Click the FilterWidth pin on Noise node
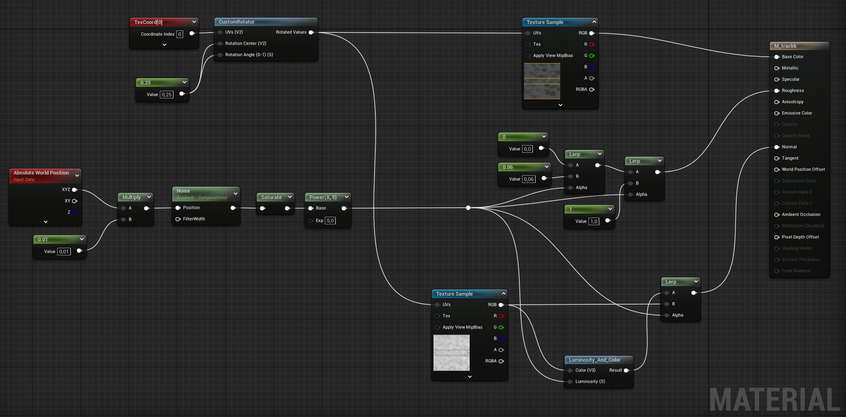The height and width of the screenshot is (417, 846). click(x=177, y=219)
